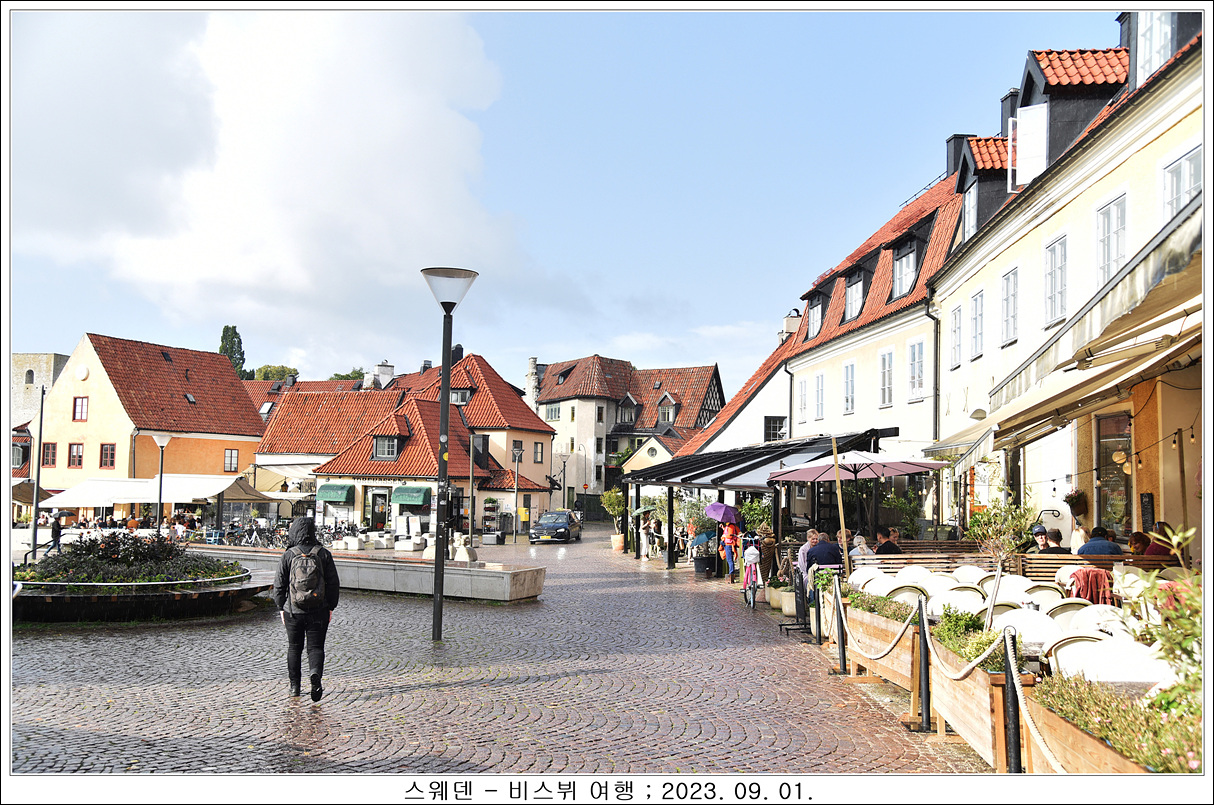Click the caption text '스웨덴 - 비스뷔 여행 ; 2023. 09. 01.'

(x=608, y=790)
